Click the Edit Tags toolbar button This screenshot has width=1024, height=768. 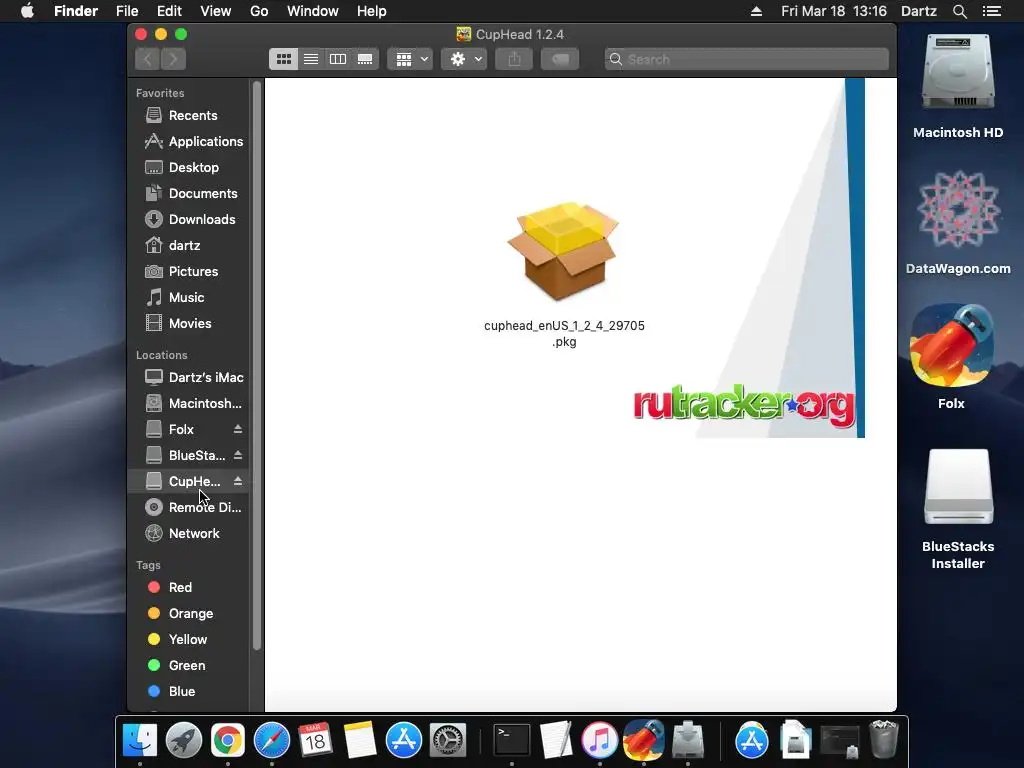point(560,59)
